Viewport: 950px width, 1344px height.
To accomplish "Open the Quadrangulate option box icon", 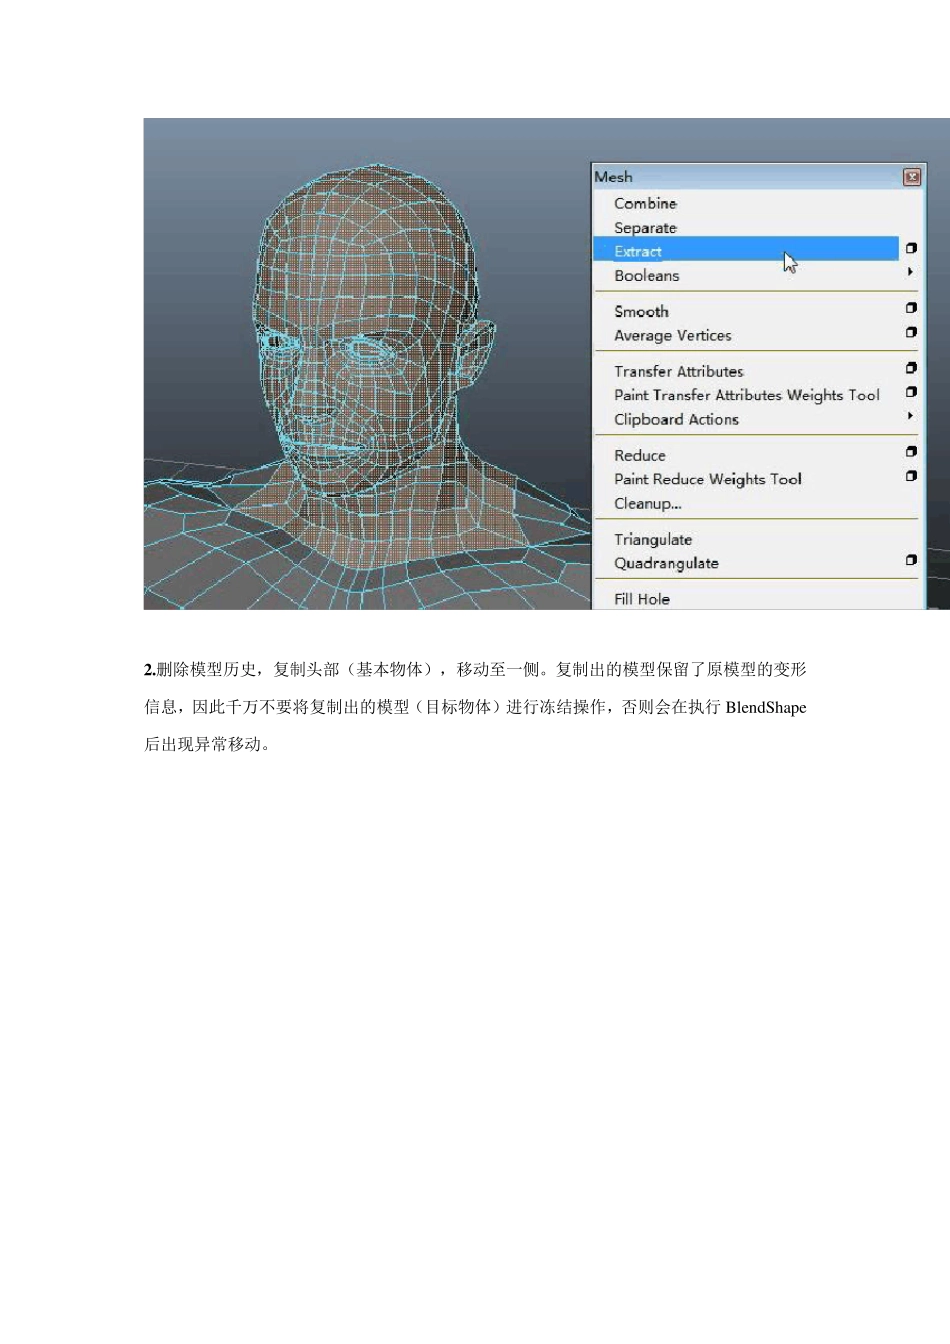I will (x=911, y=560).
